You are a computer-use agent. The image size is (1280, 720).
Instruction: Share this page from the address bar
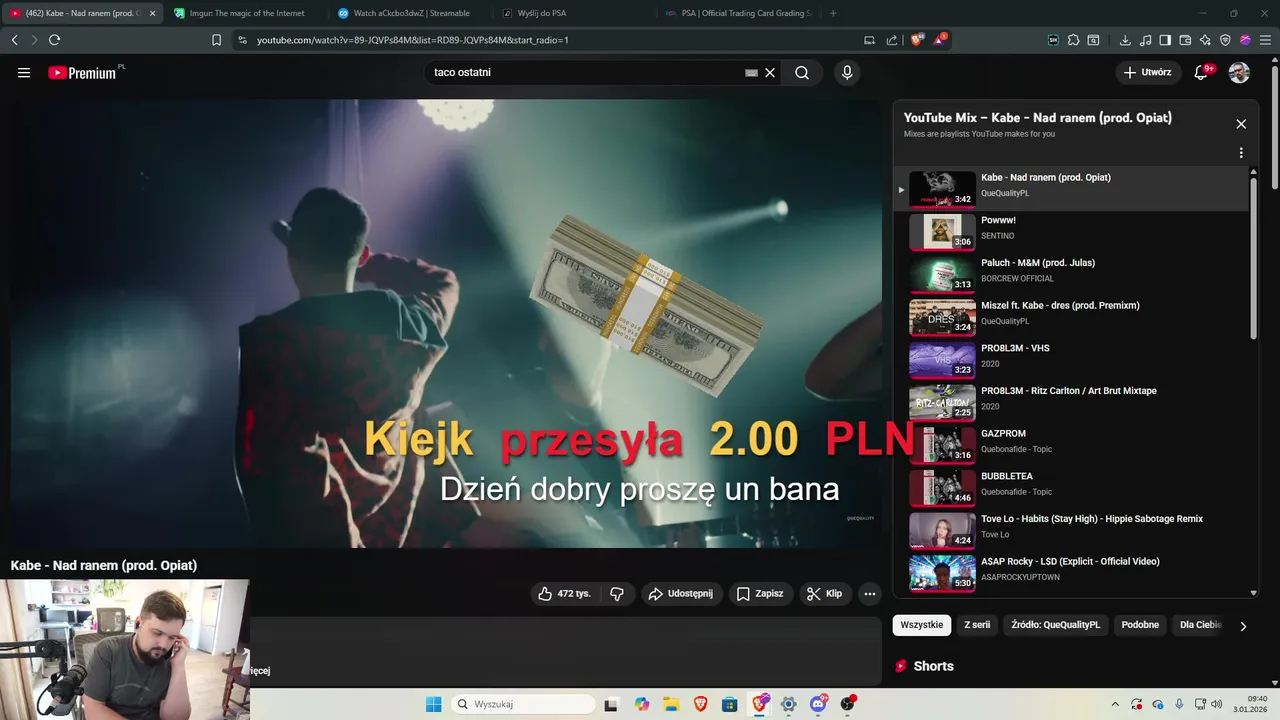pos(891,40)
